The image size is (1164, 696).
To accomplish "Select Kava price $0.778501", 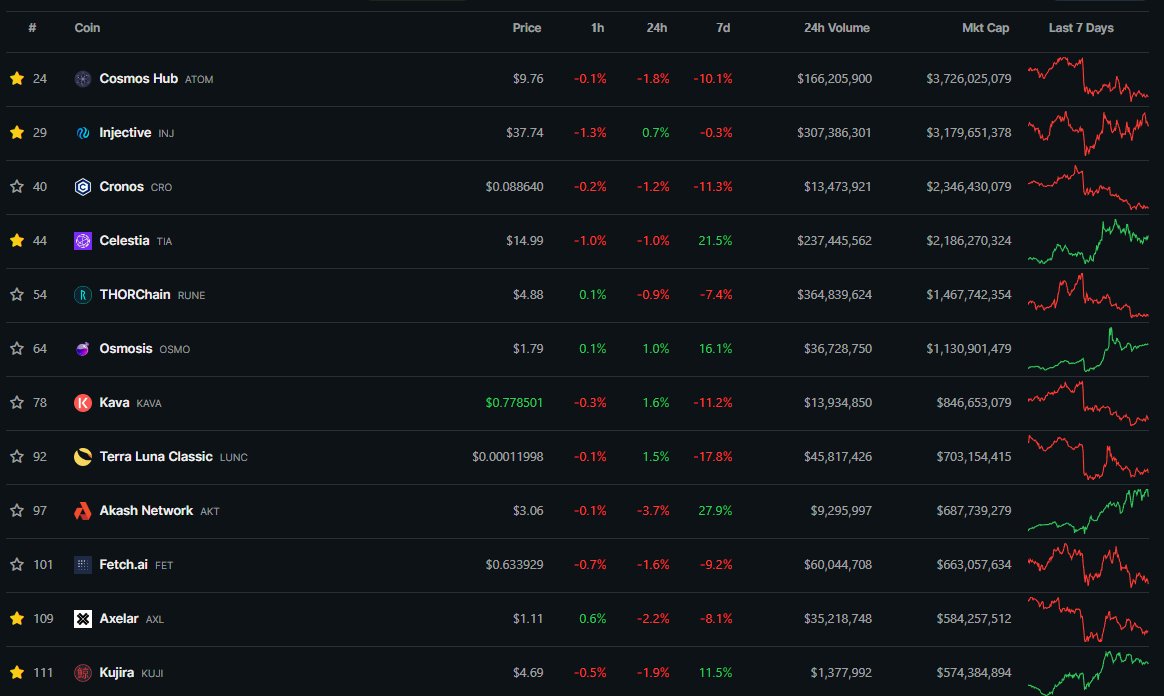I will click(514, 403).
